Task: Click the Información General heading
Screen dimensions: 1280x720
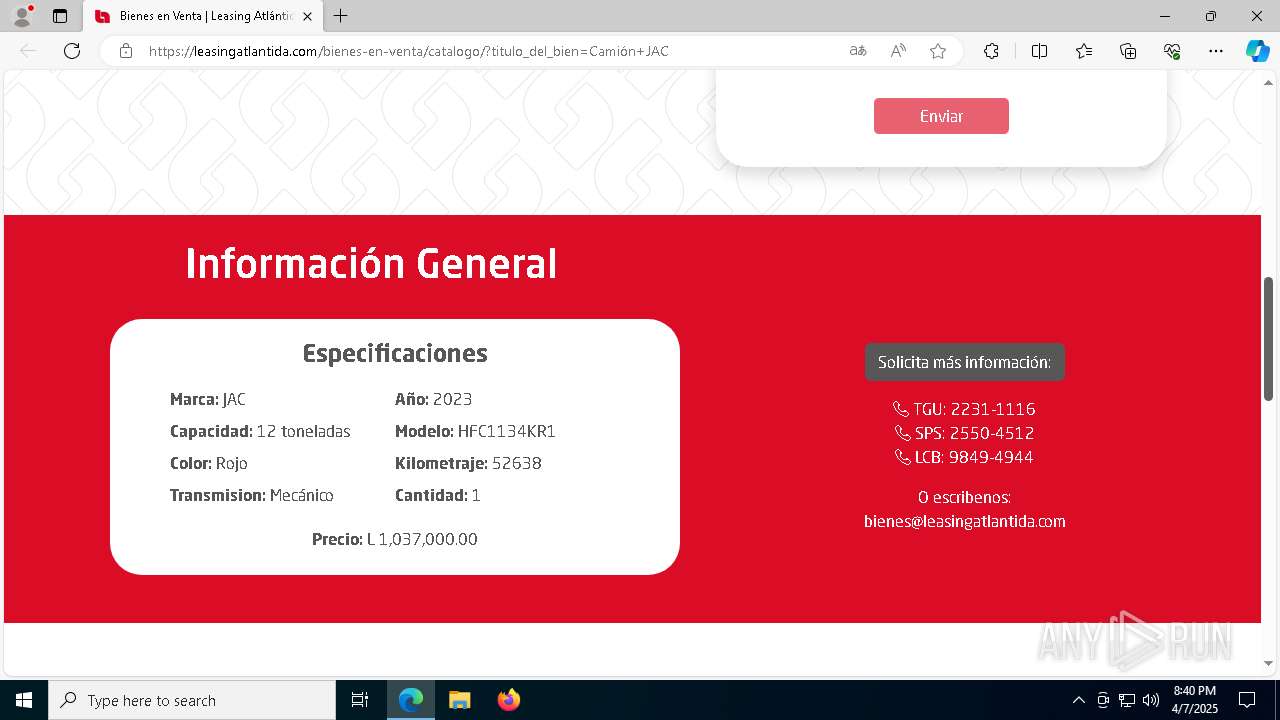Action: click(371, 264)
